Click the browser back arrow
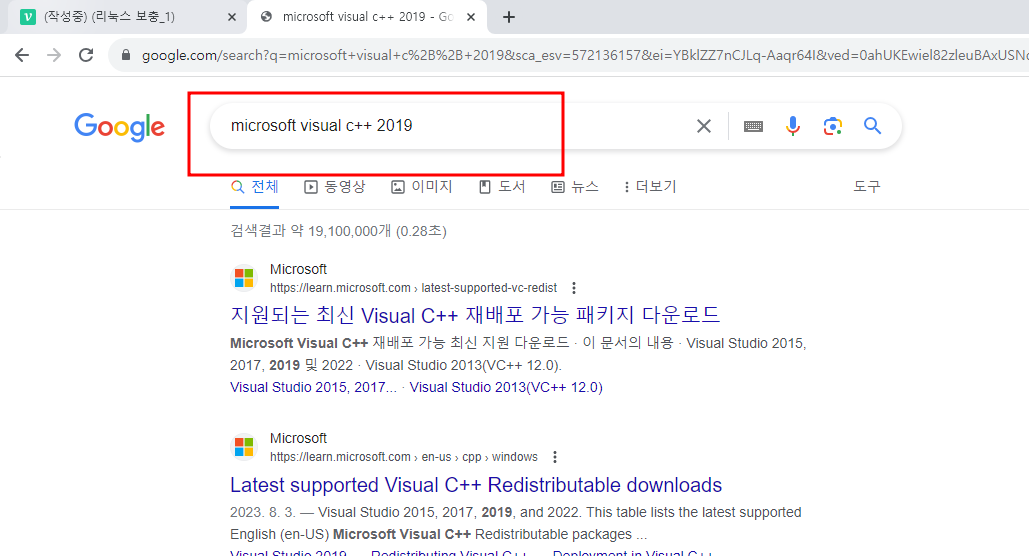1029x556 pixels. click(x=22, y=55)
